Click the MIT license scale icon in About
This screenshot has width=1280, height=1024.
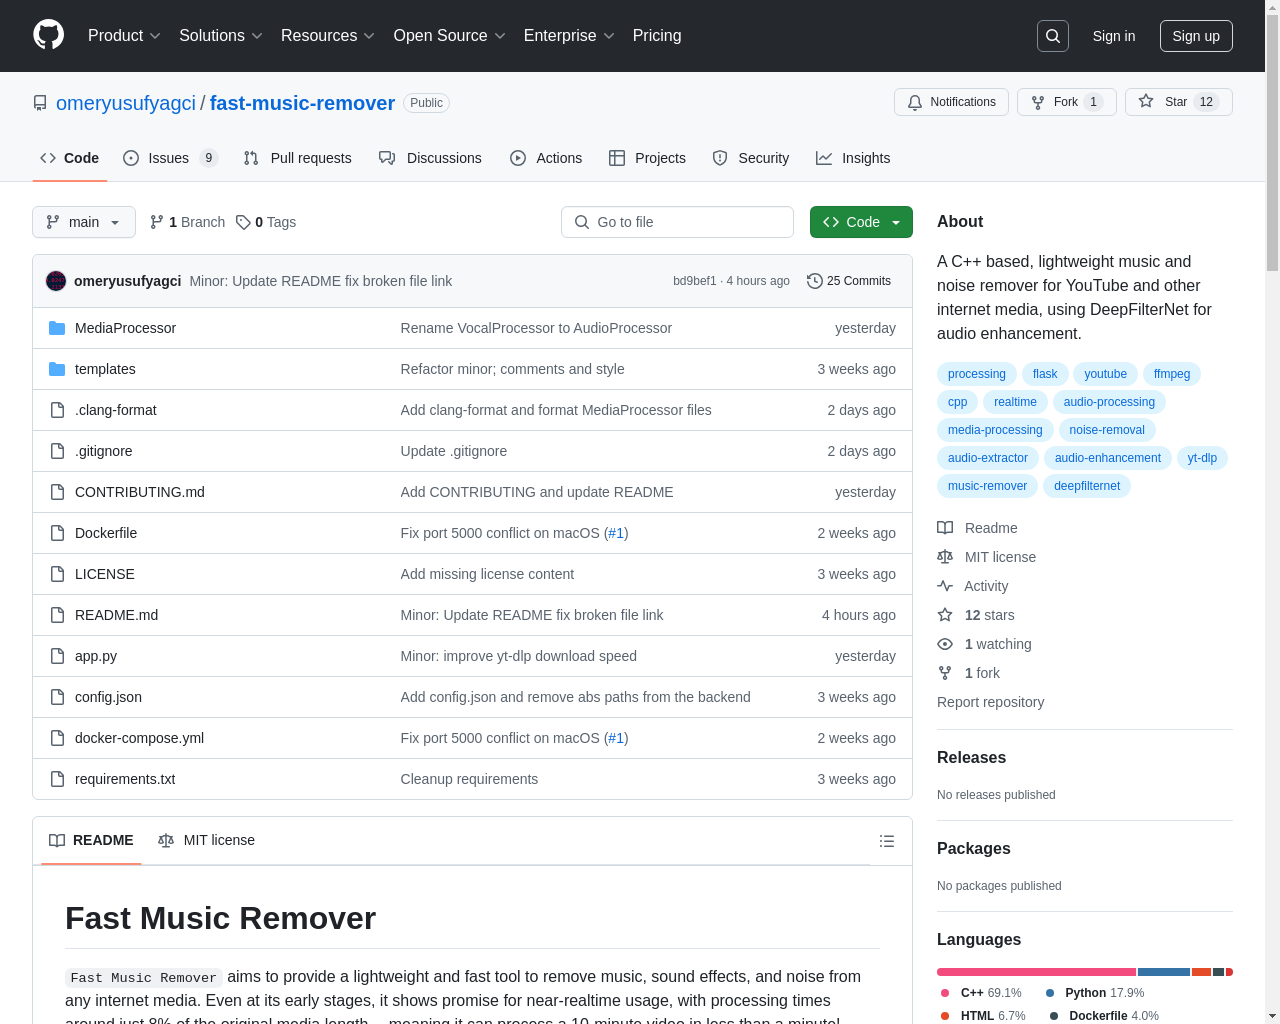945,557
